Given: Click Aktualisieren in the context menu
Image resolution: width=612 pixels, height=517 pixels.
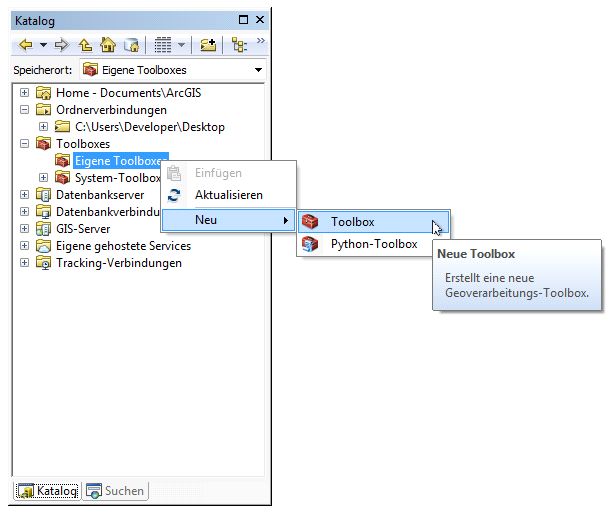Looking at the screenshot, I should [x=228, y=195].
